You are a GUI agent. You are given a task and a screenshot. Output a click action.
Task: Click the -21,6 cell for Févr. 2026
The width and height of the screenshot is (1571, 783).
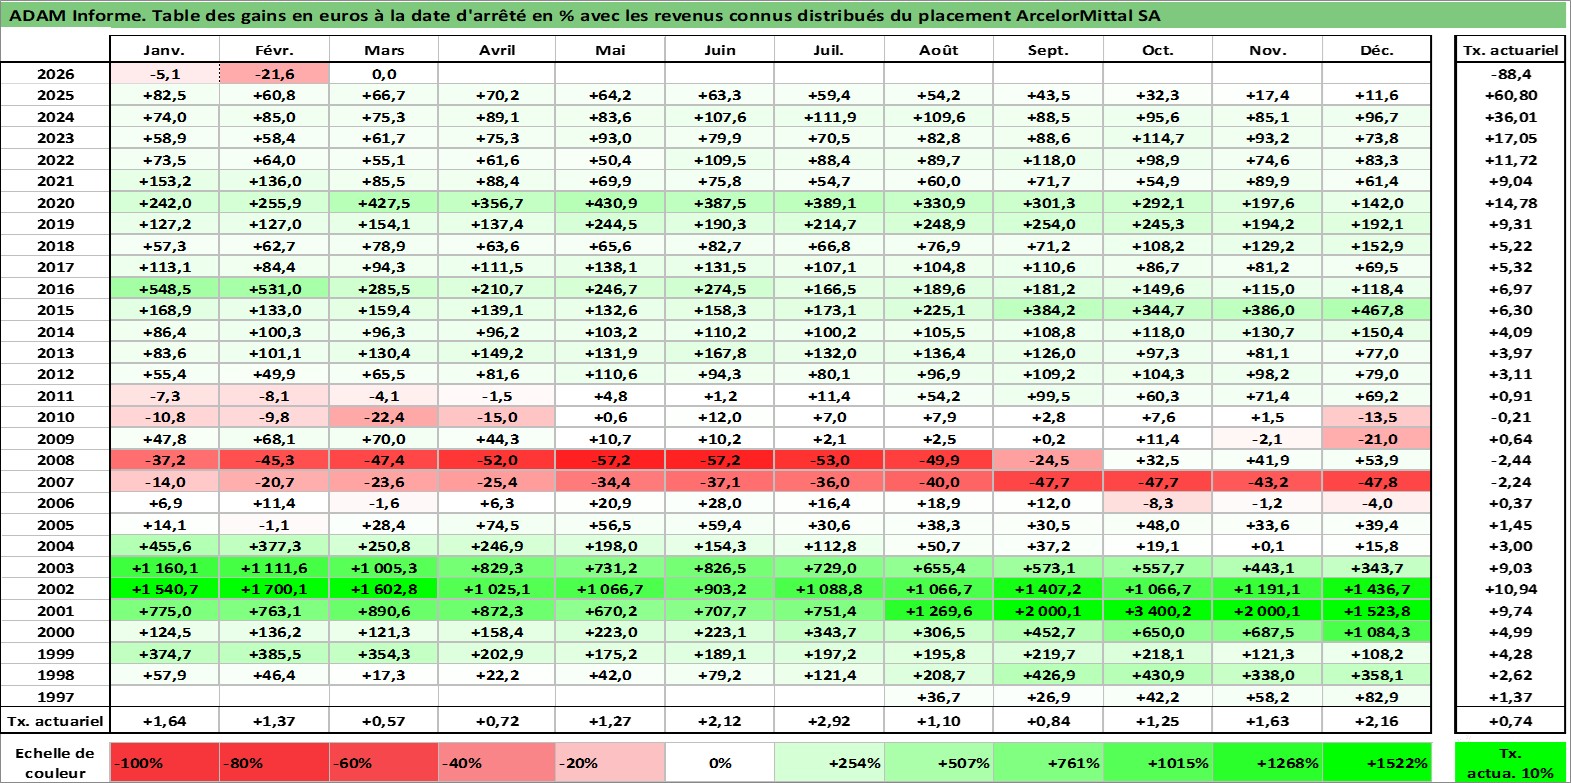point(274,74)
